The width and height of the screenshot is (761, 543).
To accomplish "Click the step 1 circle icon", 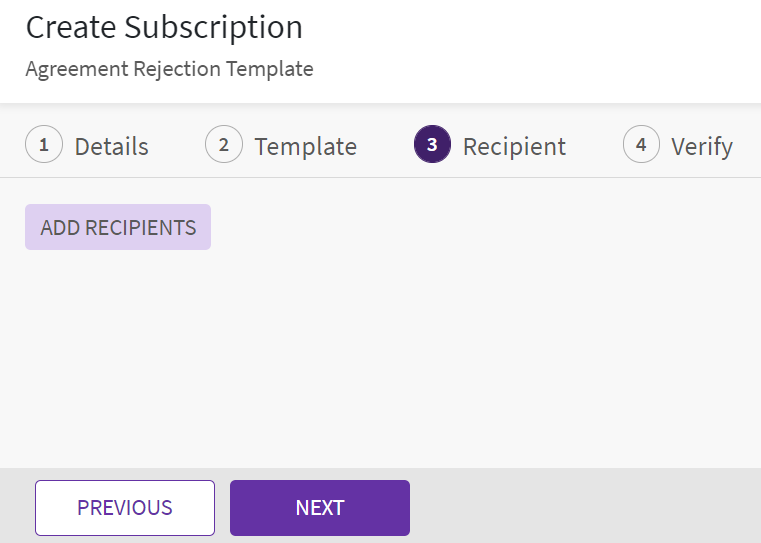I will pos(43,145).
